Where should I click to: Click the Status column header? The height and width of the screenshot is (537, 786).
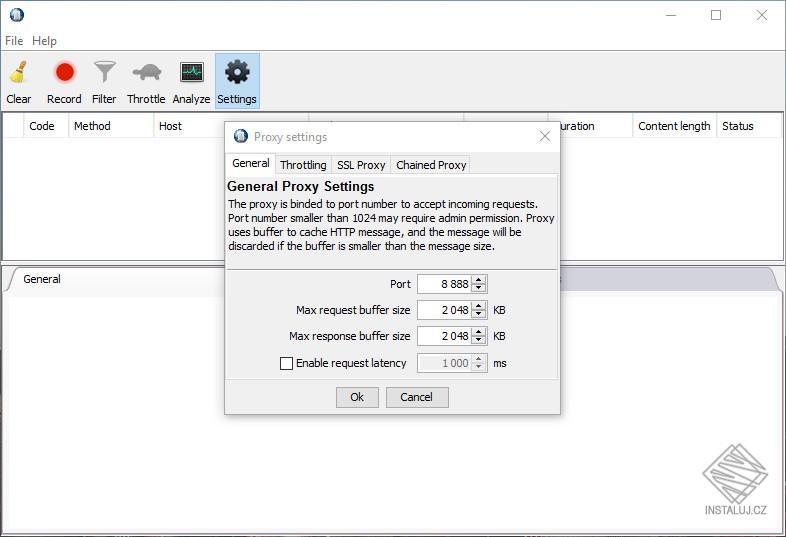click(x=749, y=126)
